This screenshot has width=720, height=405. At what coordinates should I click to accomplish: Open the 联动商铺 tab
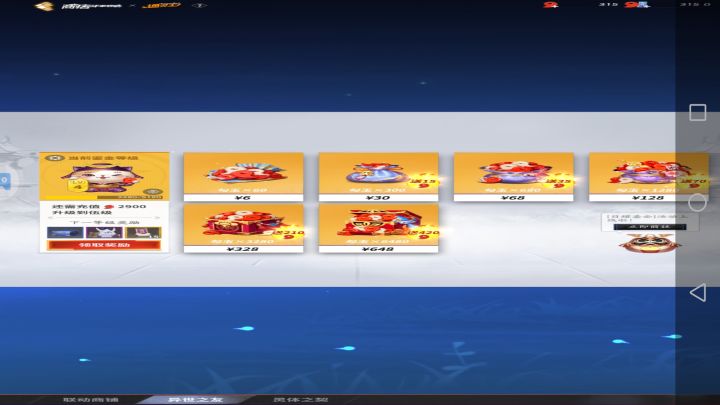(91, 399)
